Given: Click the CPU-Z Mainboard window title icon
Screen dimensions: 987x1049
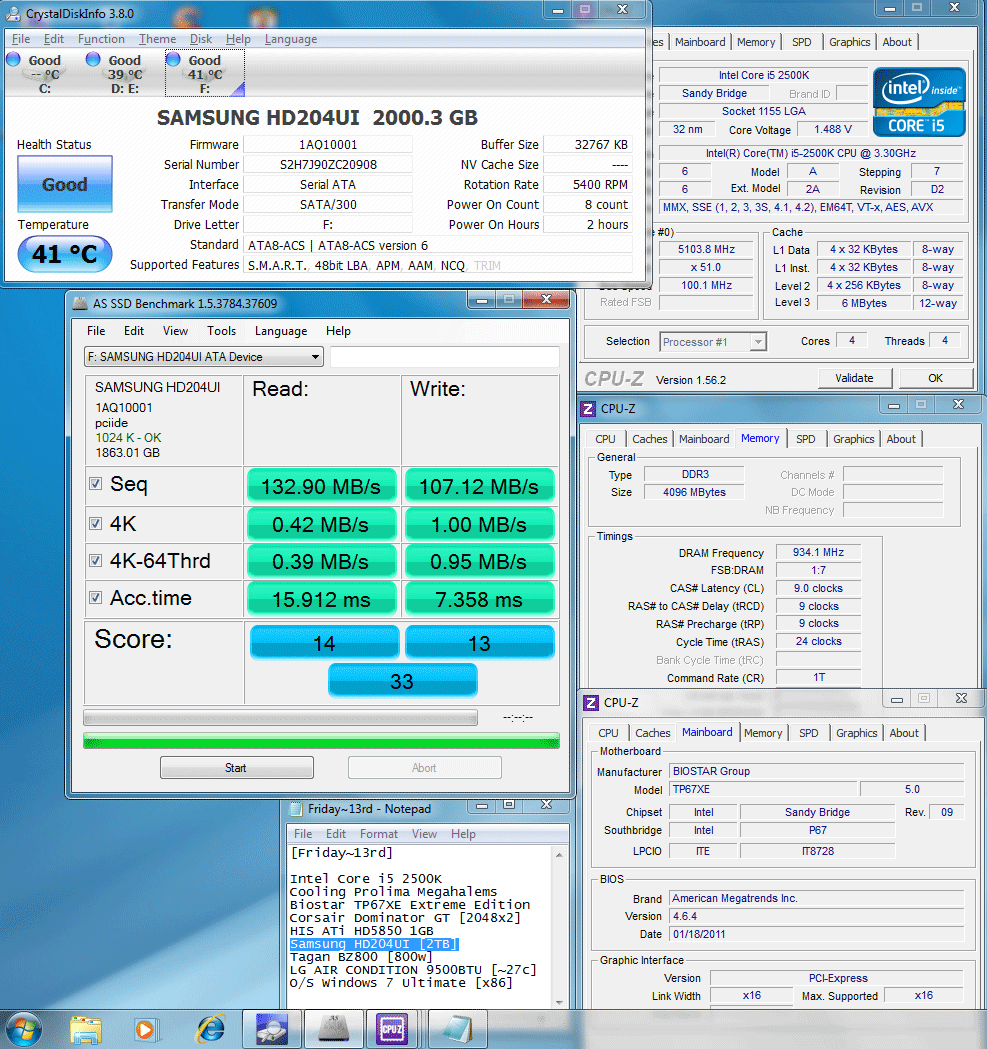Looking at the screenshot, I should [591, 702].
